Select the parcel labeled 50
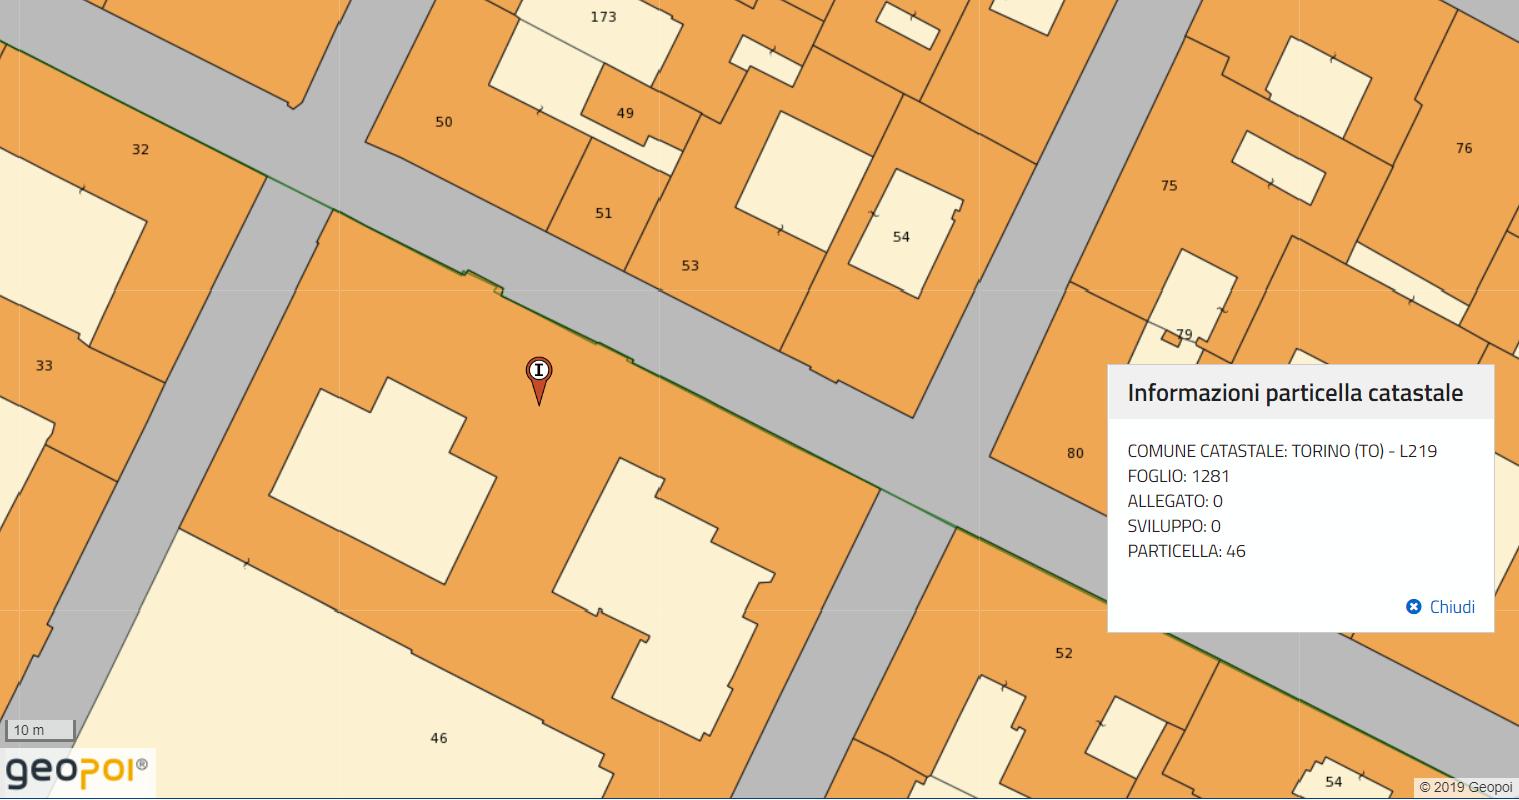Viewport: 1519px width, 800px height. pyautogui.click(x=444, y=122)
